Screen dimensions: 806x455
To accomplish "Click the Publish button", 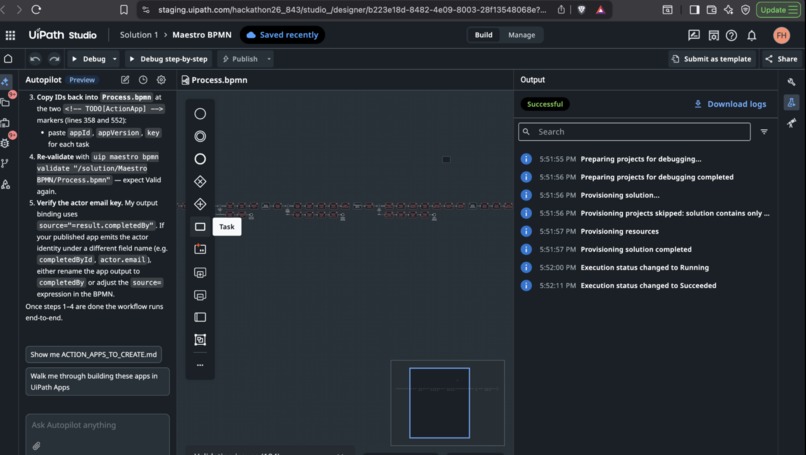I will tap(240, 59).
